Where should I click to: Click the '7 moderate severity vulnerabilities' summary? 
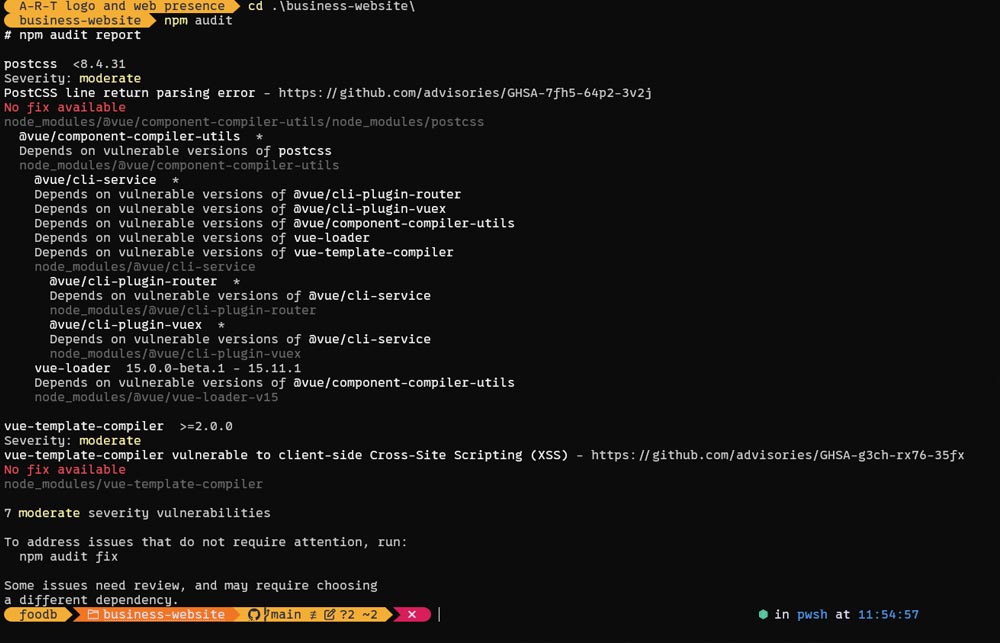point(137,513)
